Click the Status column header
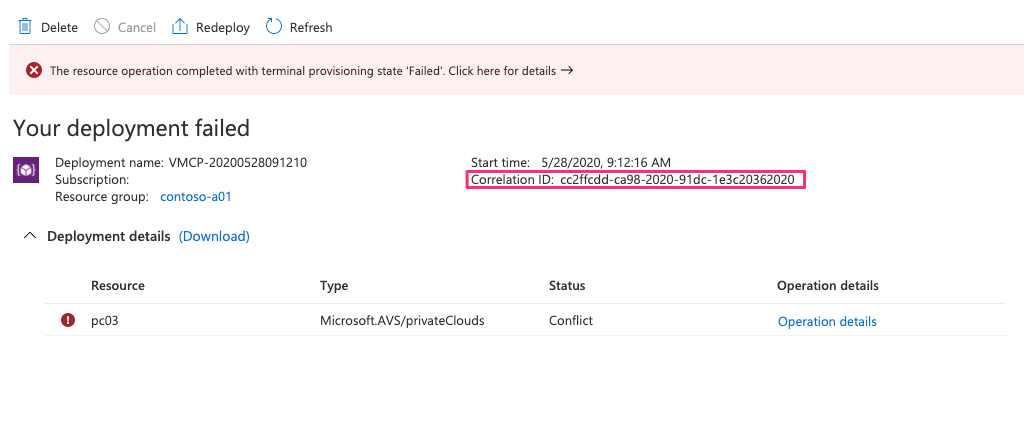The height and width of the screenshot is (429, 1024). [x=567, y=286]
